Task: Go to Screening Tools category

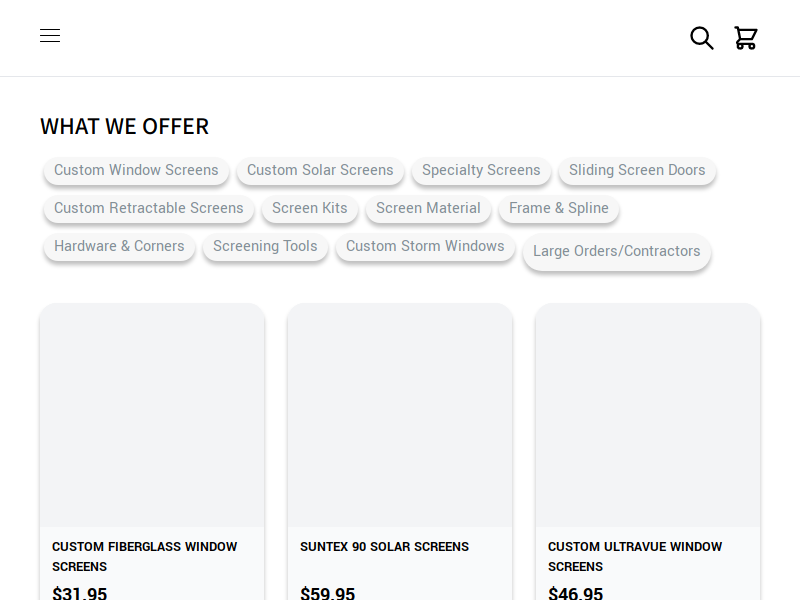Action: [x=265, y=246]
